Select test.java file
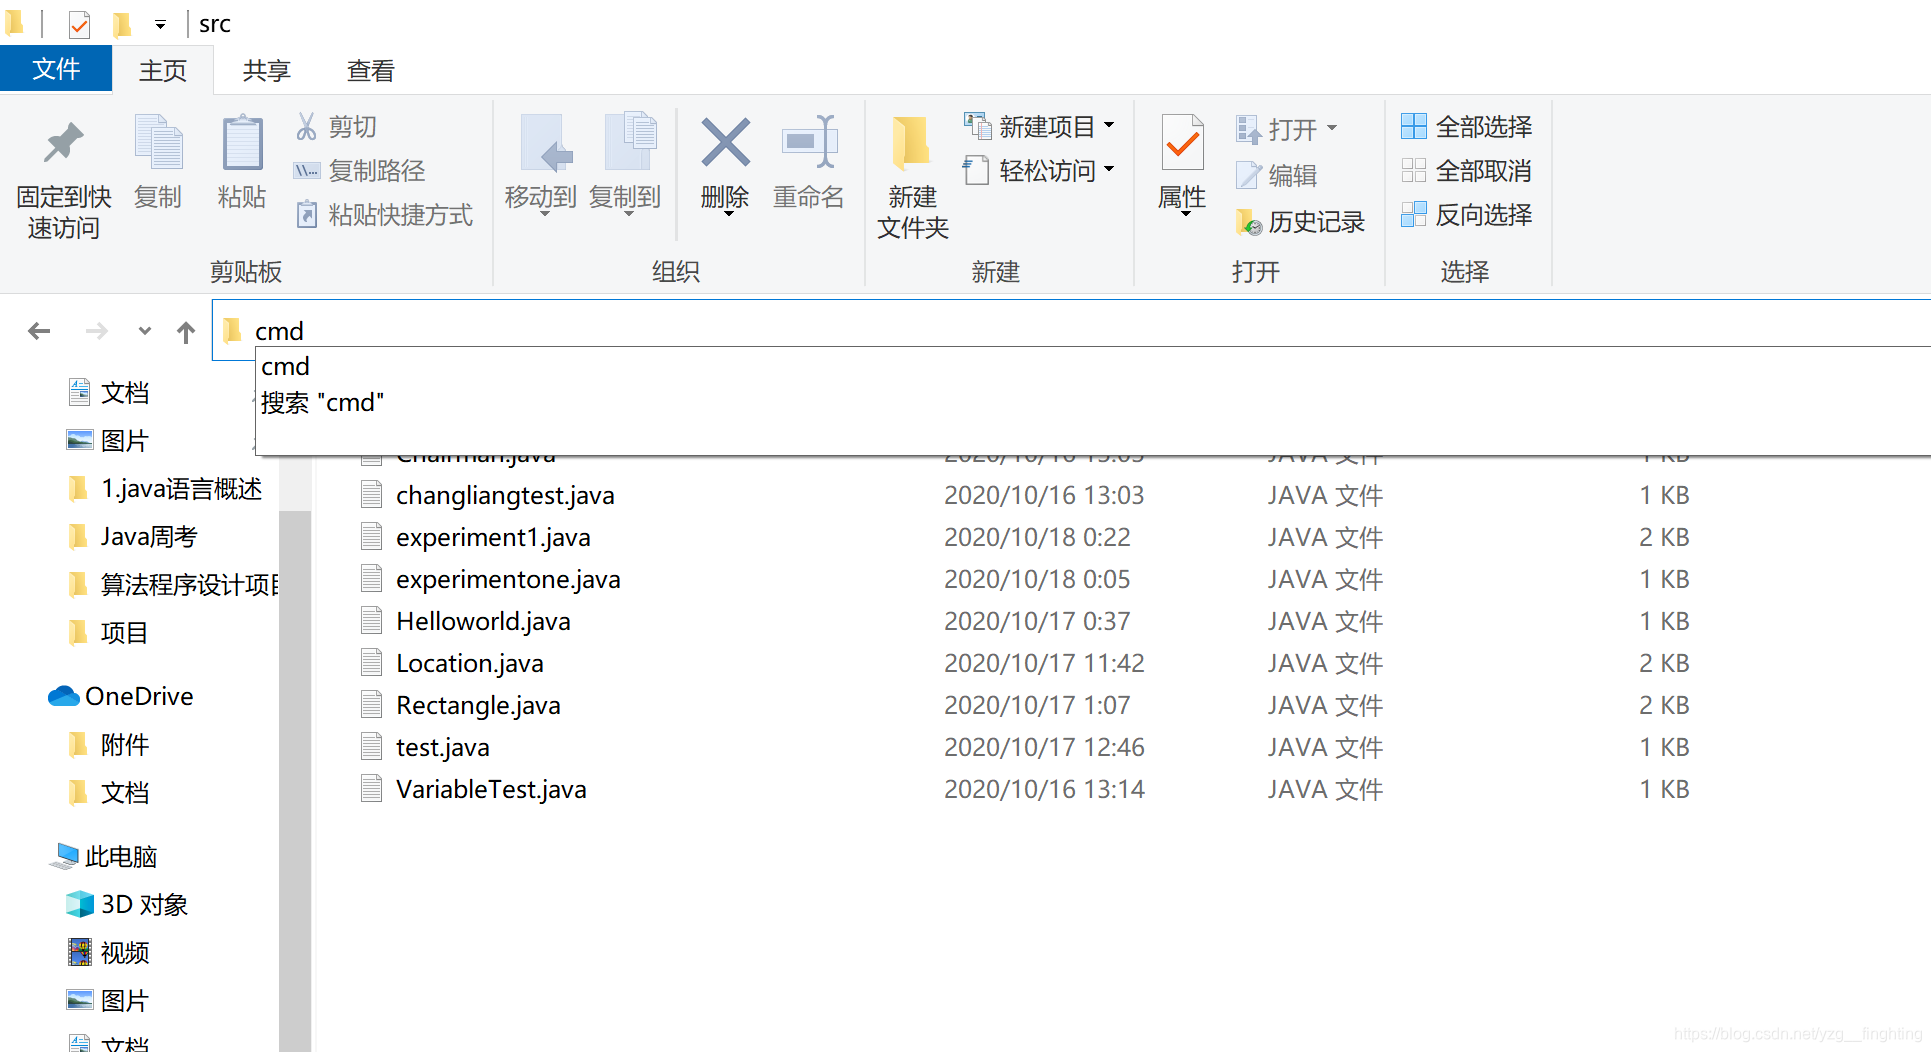1931x1052 pixels. pos(443,747)
